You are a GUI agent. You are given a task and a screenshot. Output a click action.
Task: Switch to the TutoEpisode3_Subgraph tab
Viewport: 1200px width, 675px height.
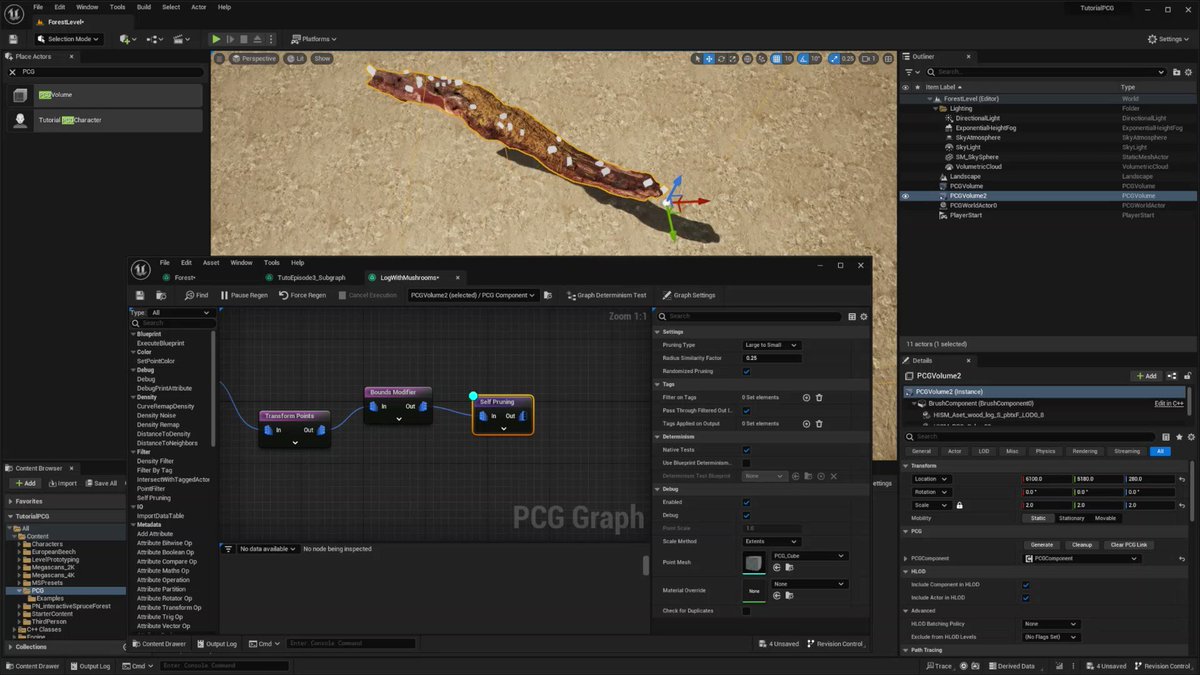(311, 277)
